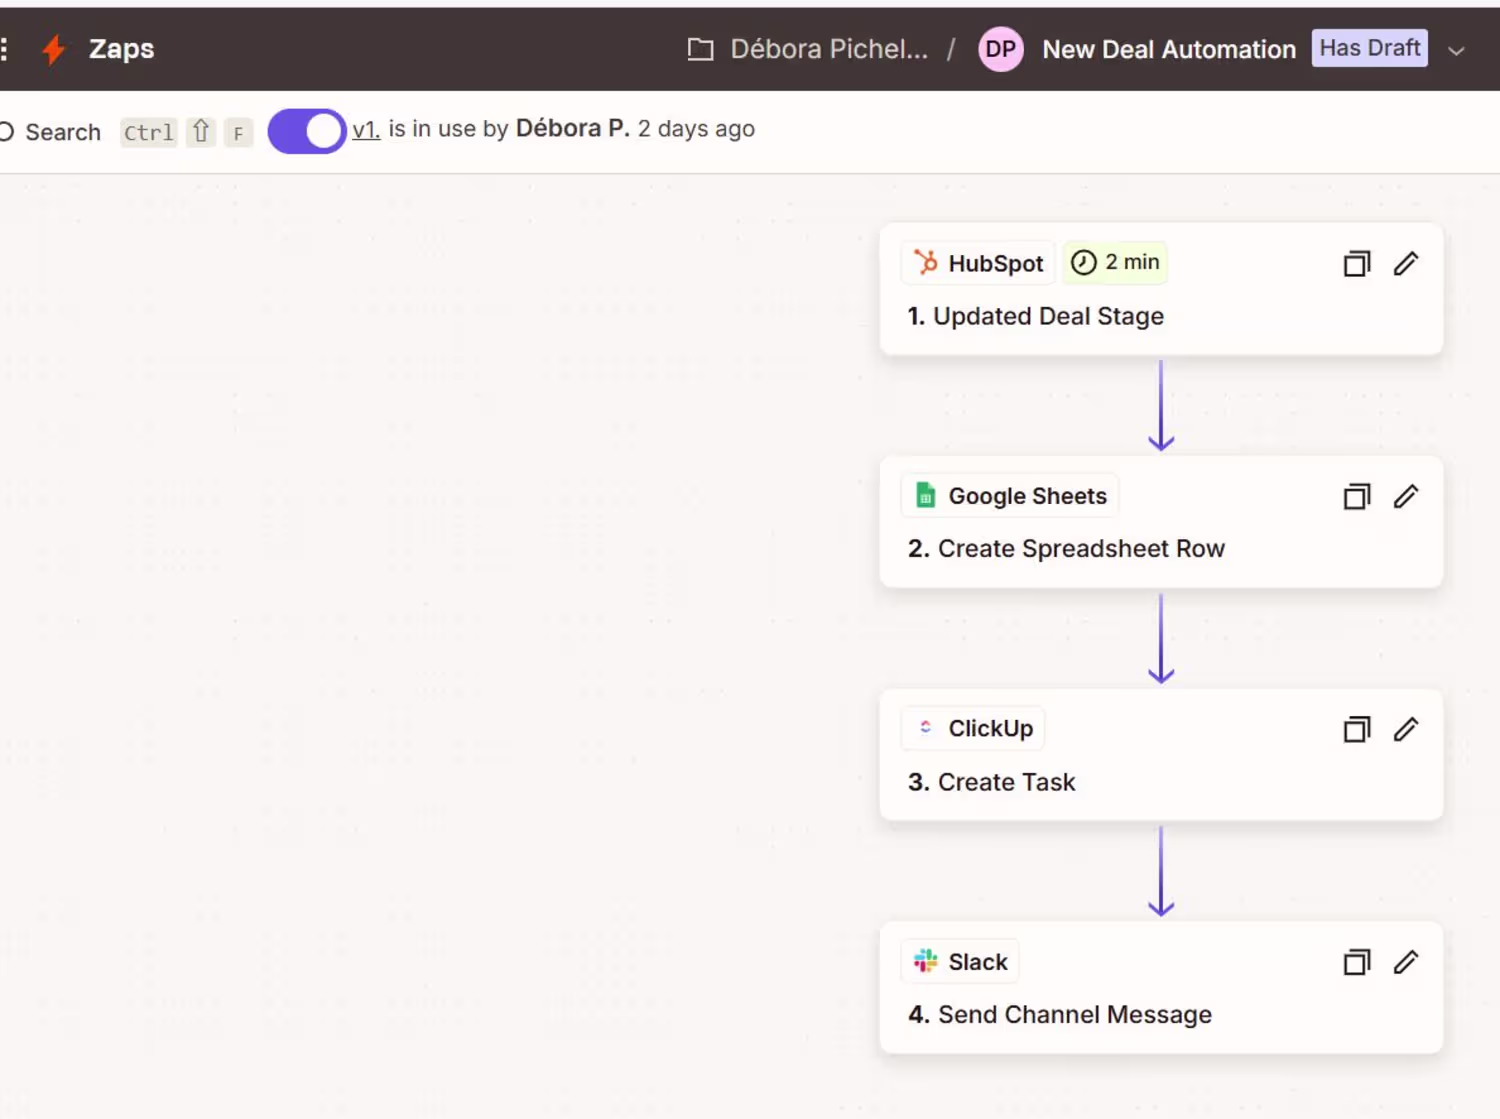Click the Has Draft badge

1369,48
